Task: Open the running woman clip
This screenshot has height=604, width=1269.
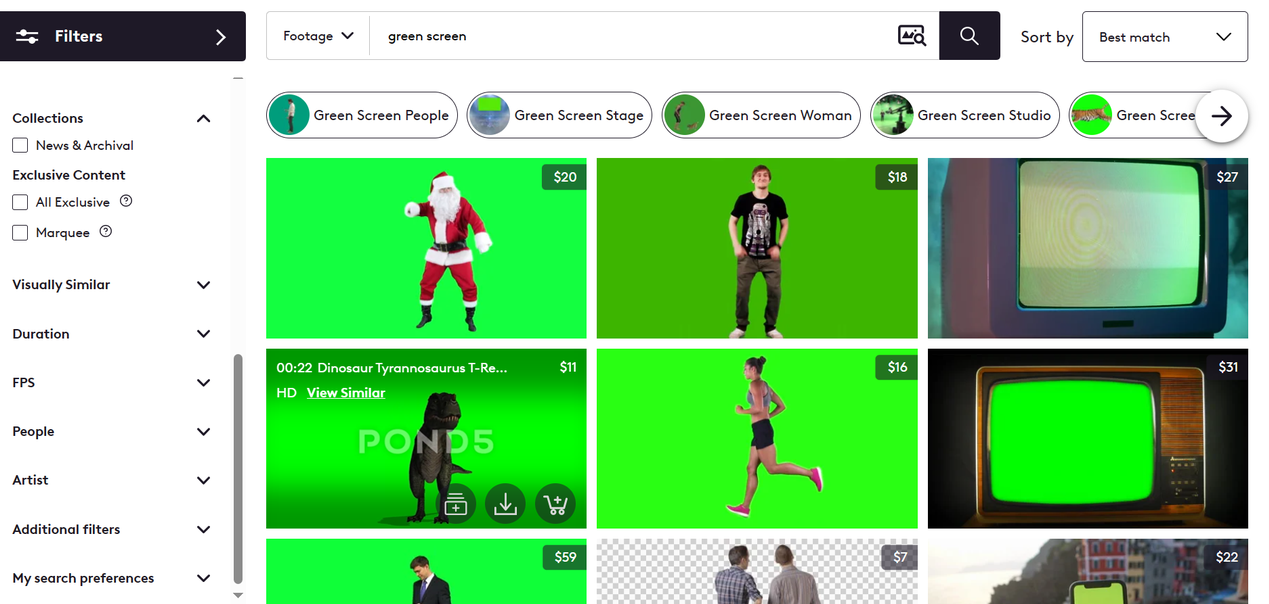Action: [757, 438]
